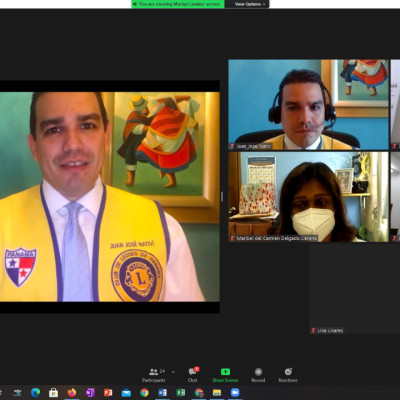Open the Reactions menu
The width and height of the screenshot is (400, 400).
tap(288, 375)
